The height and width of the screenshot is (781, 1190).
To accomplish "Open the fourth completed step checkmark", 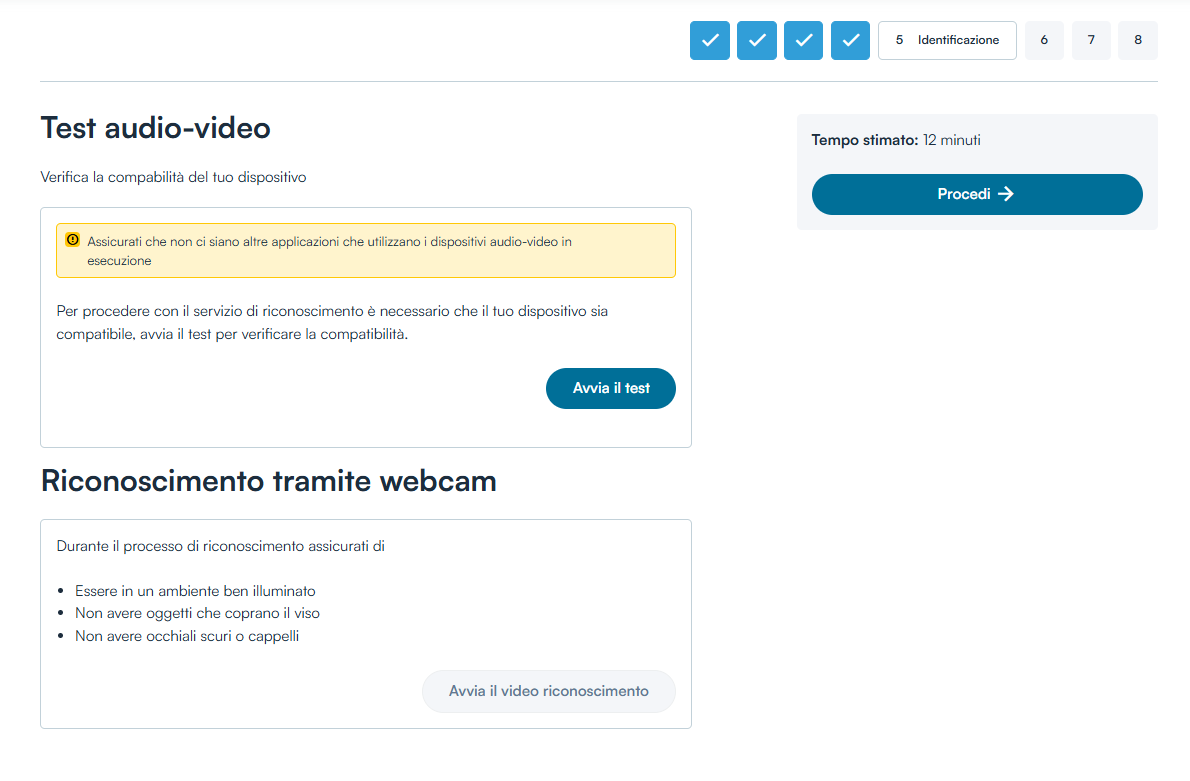I will [850, 40].
